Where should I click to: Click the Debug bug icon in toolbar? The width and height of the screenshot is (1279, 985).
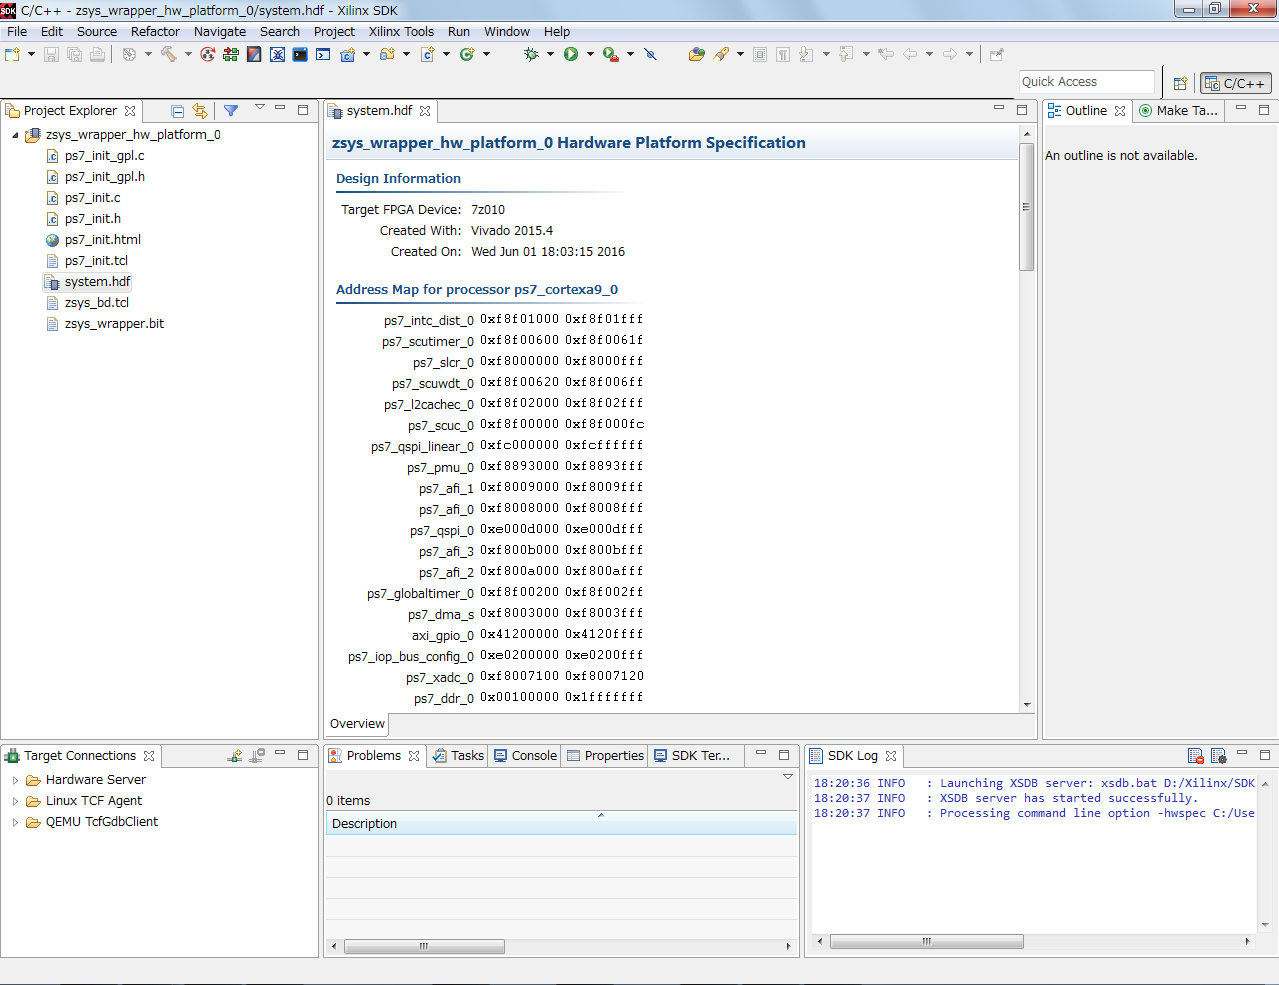[531, 54]
